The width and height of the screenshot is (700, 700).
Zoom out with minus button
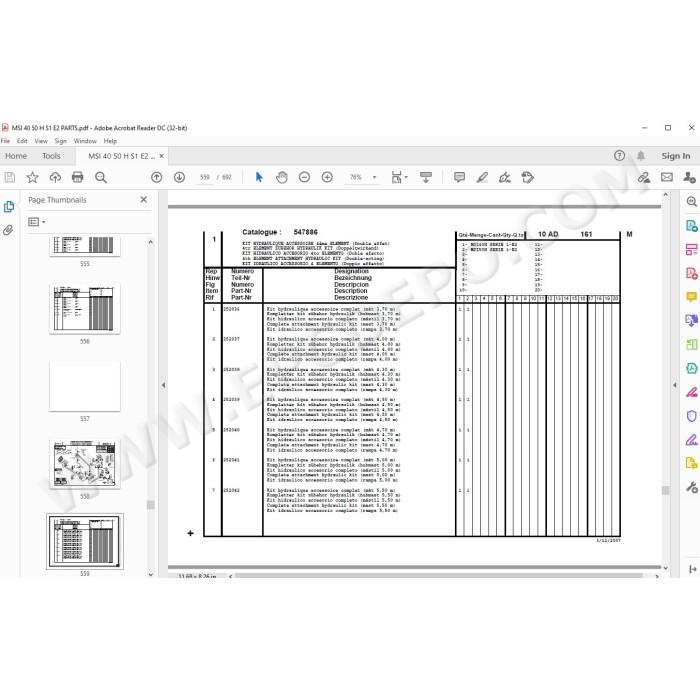(x=304, y=177)
